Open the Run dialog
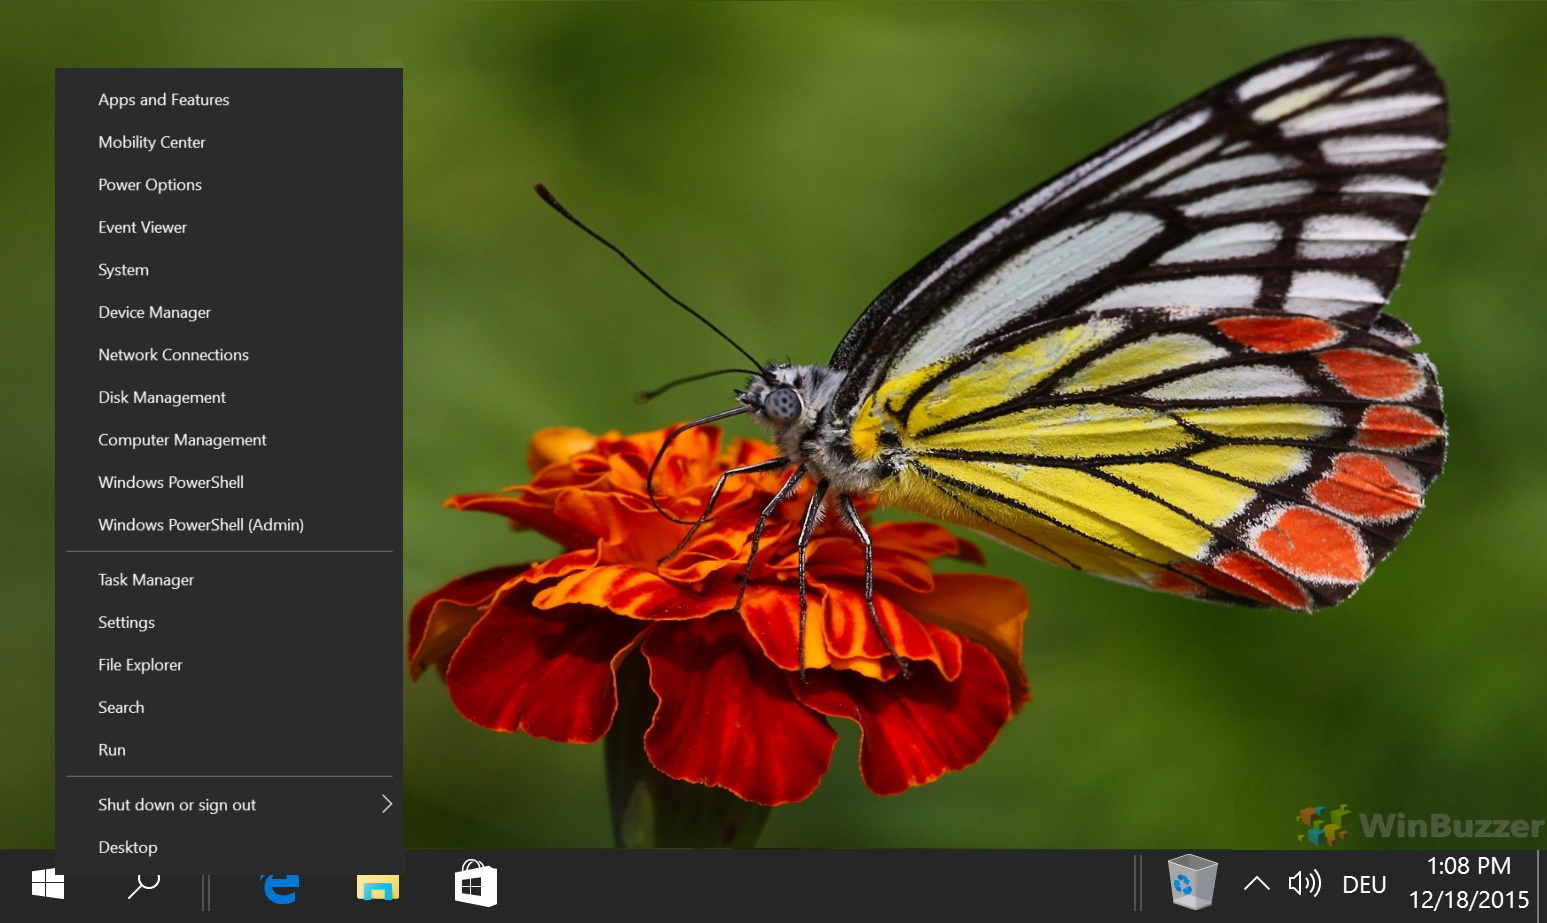This screenshot has height=923, width=1547. pyautogui.click(x=111, y=749)
